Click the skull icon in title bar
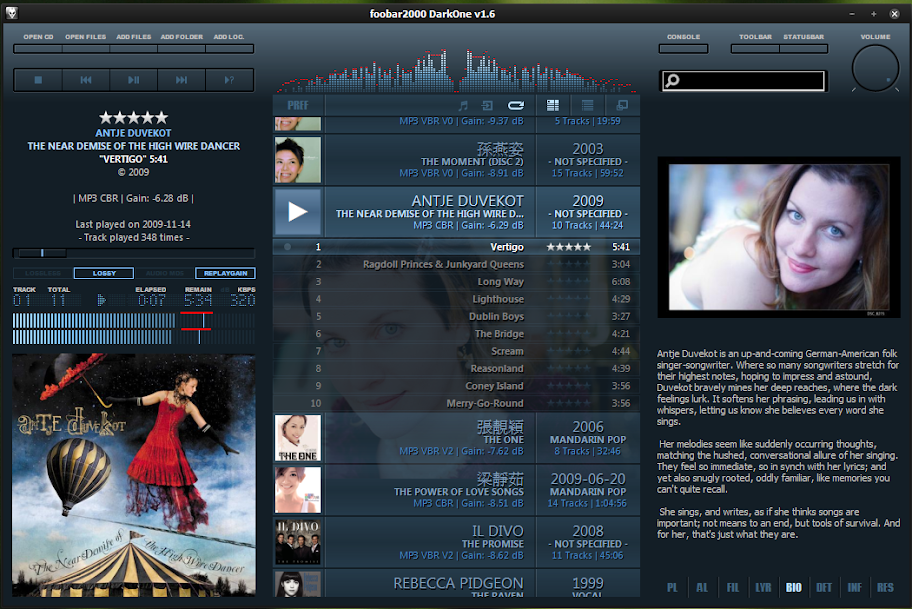 pyautogui.click(x=12, y=13)
